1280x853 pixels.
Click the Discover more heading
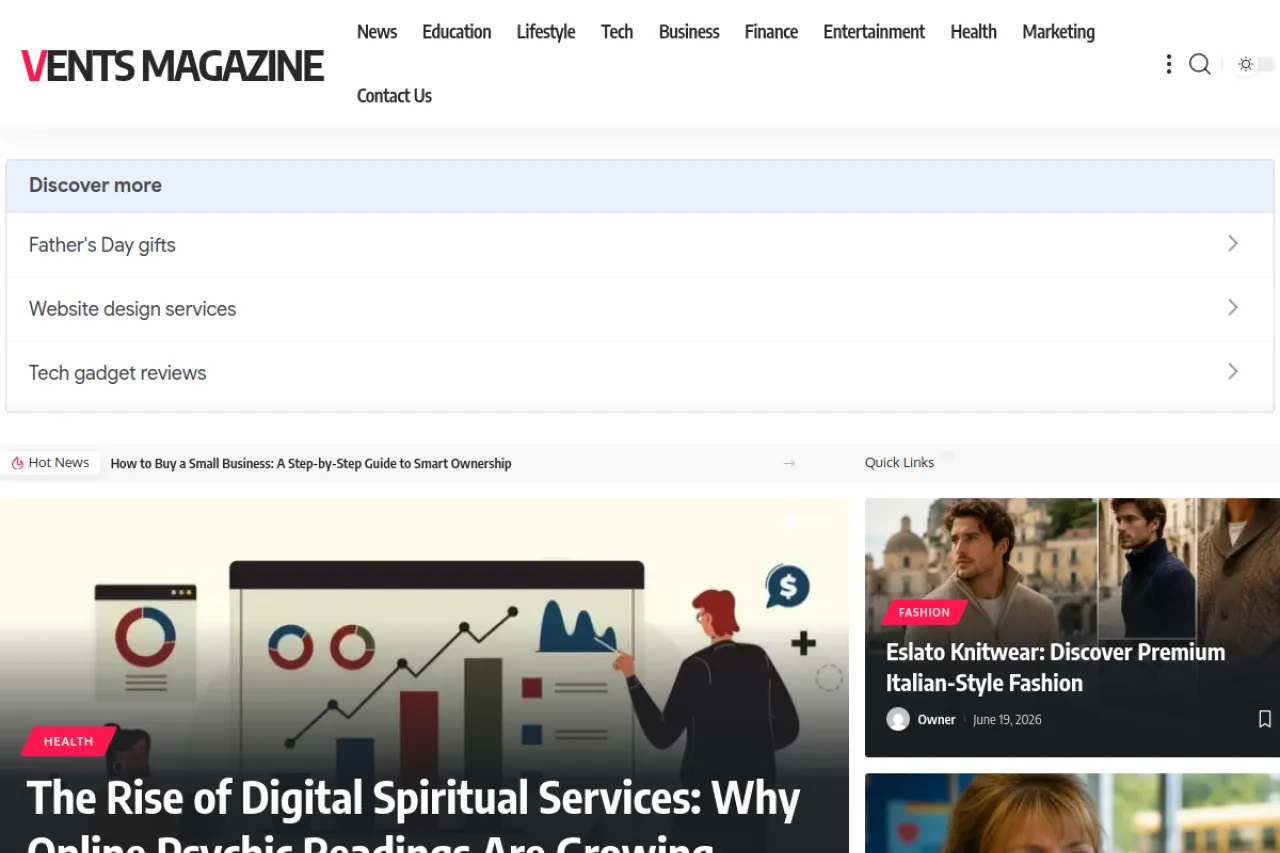click(95, 185)
